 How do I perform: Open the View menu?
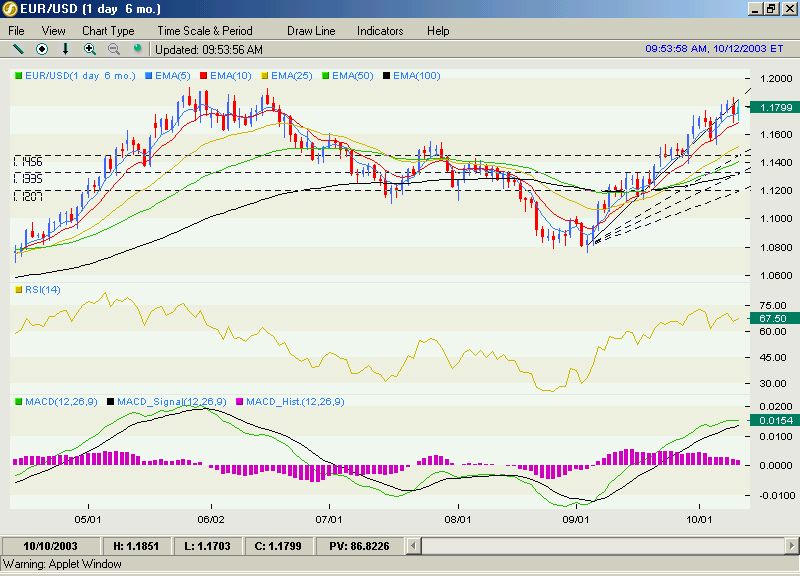54,31
